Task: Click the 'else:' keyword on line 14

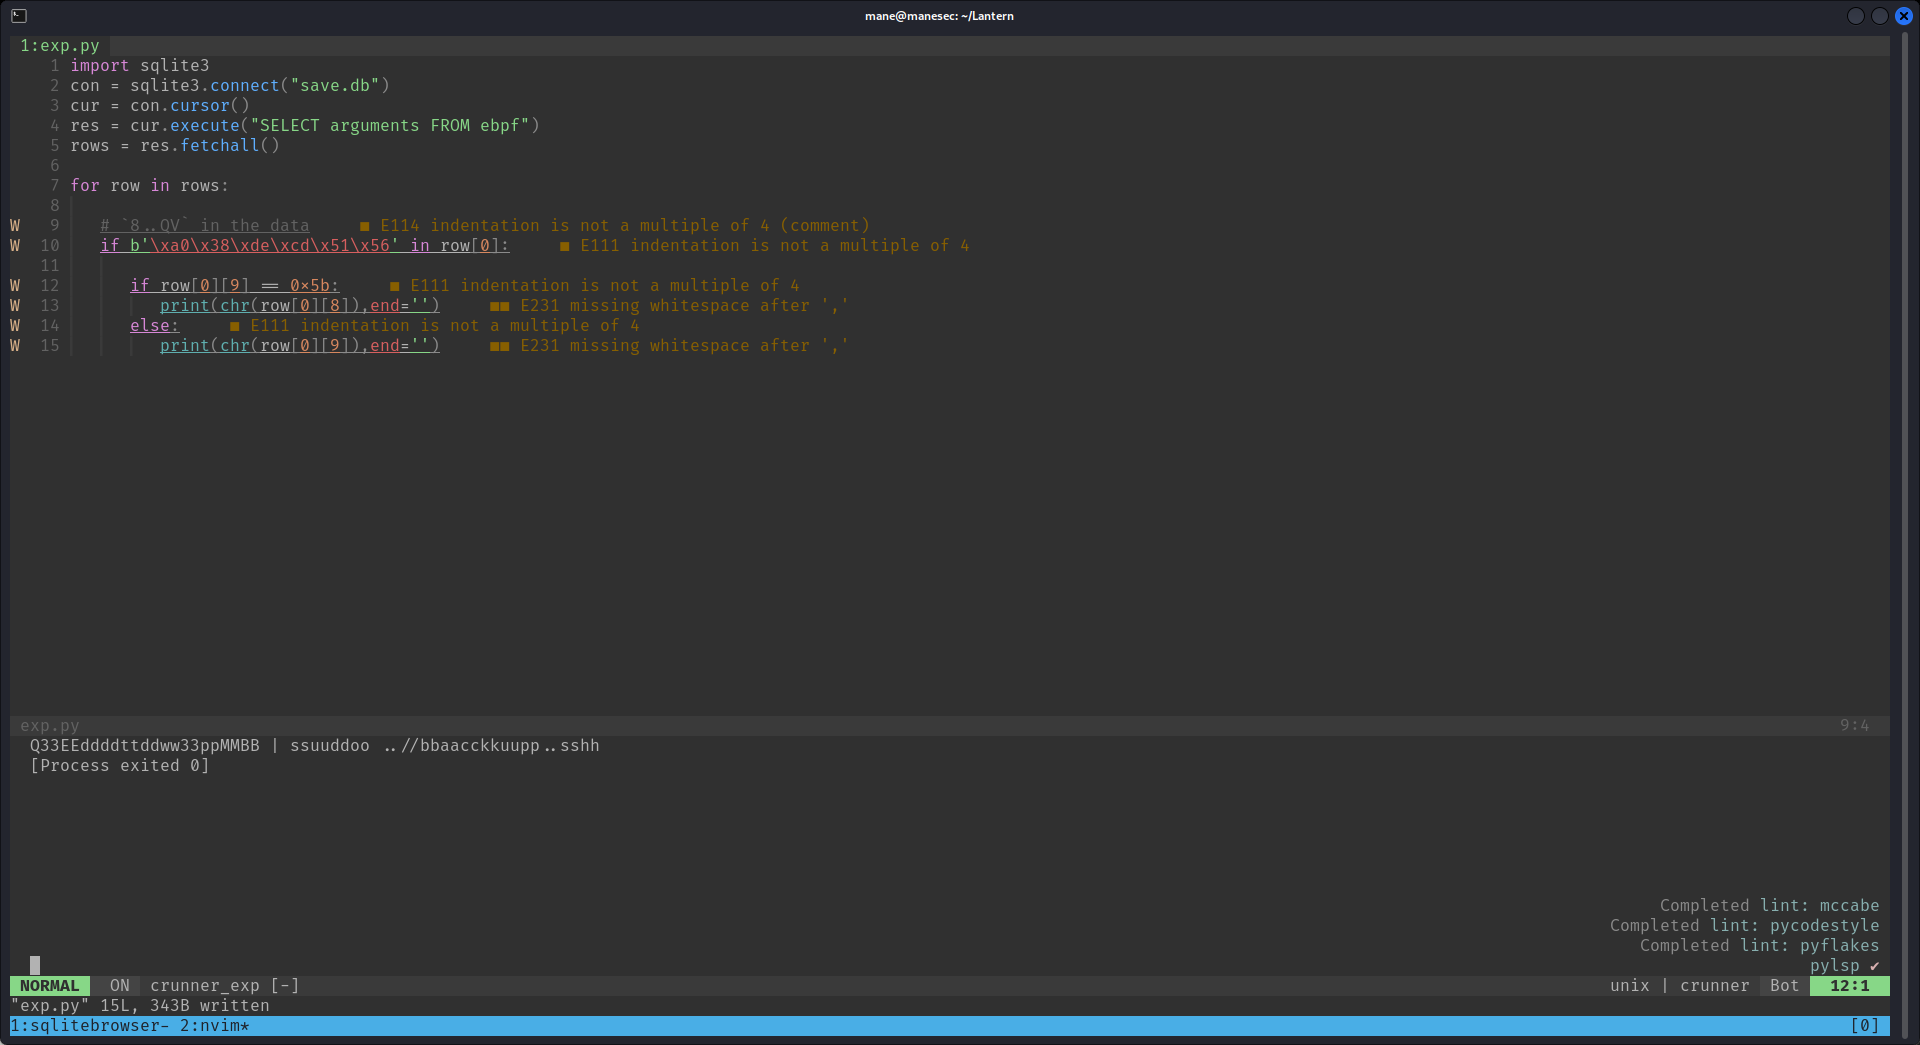Action: (x=155, y=326)
